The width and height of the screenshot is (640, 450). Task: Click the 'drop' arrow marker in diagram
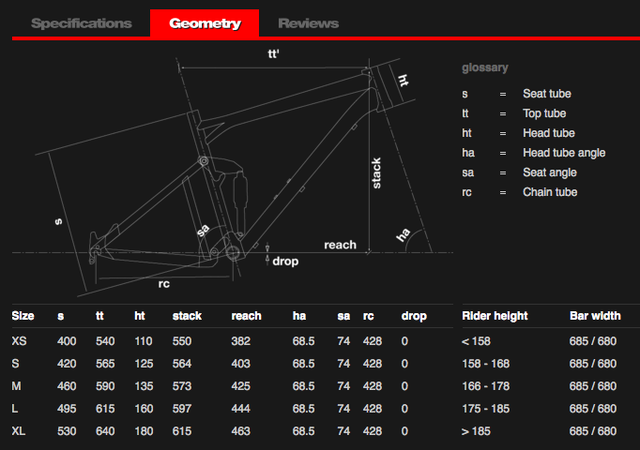click(x=267, y=252)
